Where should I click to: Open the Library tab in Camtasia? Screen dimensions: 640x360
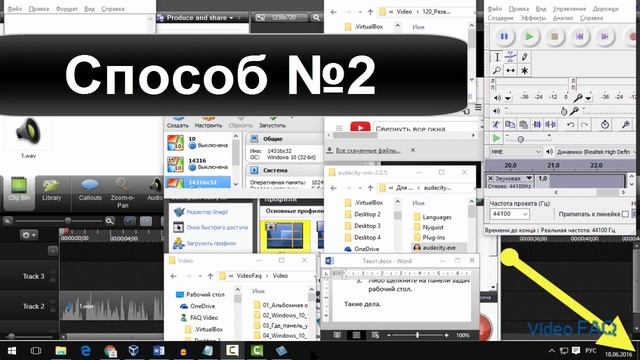click(x=51, y=190)
